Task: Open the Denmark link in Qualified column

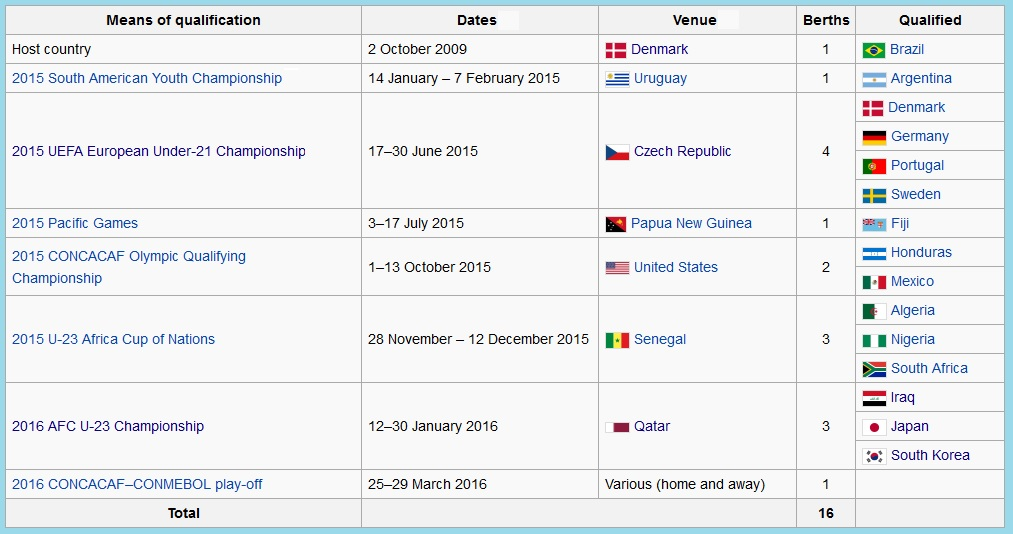Action: coord(917,107)
